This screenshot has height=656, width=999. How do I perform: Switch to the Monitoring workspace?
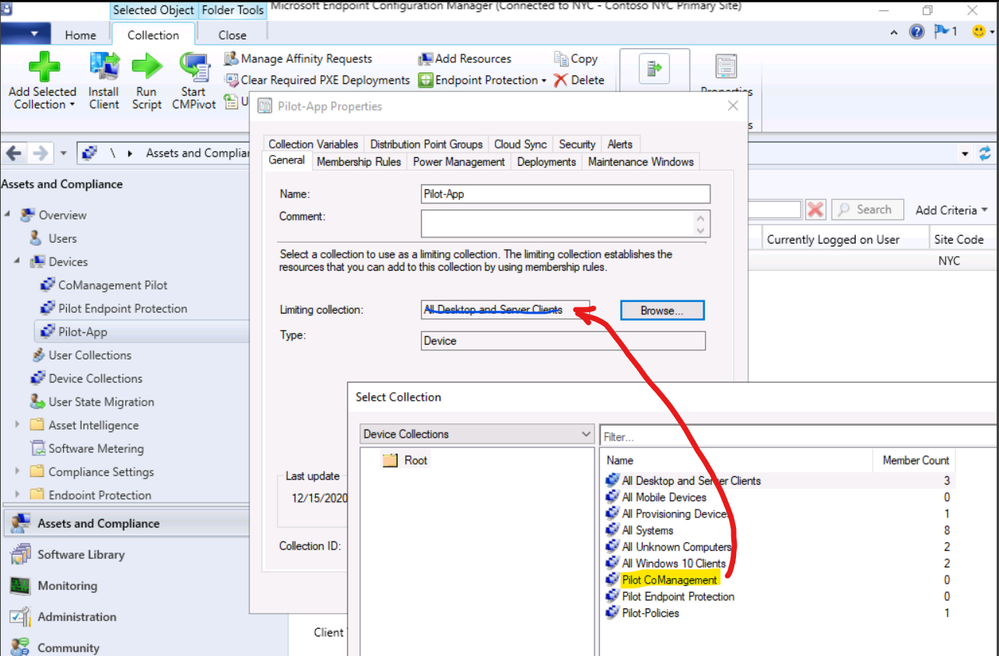67,586
